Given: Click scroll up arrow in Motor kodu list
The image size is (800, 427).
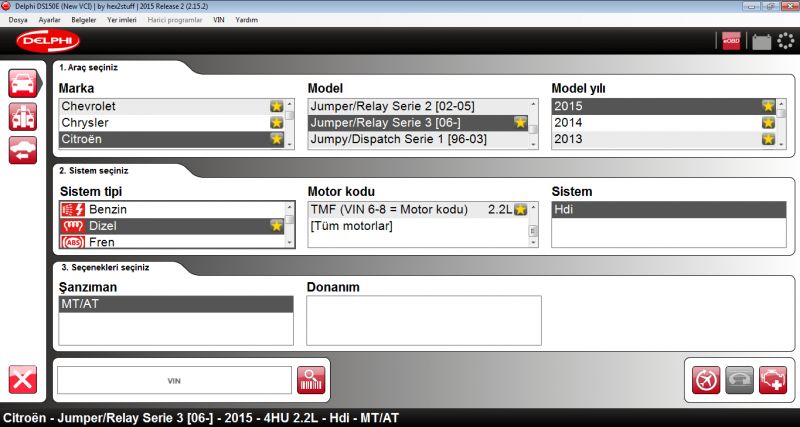Looking at the screenshot, I should pyautogui.click(x=533, y=207).
